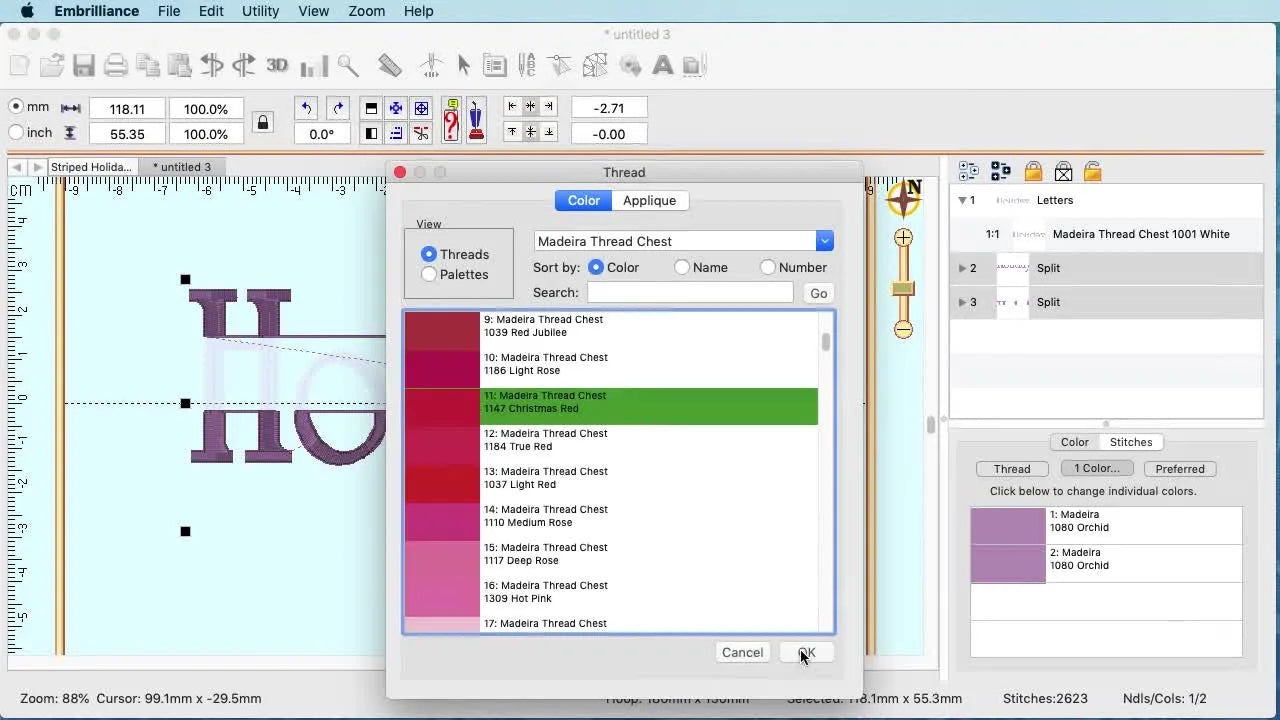The width and height of the screenshot is (1280, 720).
Task: Click the 1 Color... button
Action: 1097,469
